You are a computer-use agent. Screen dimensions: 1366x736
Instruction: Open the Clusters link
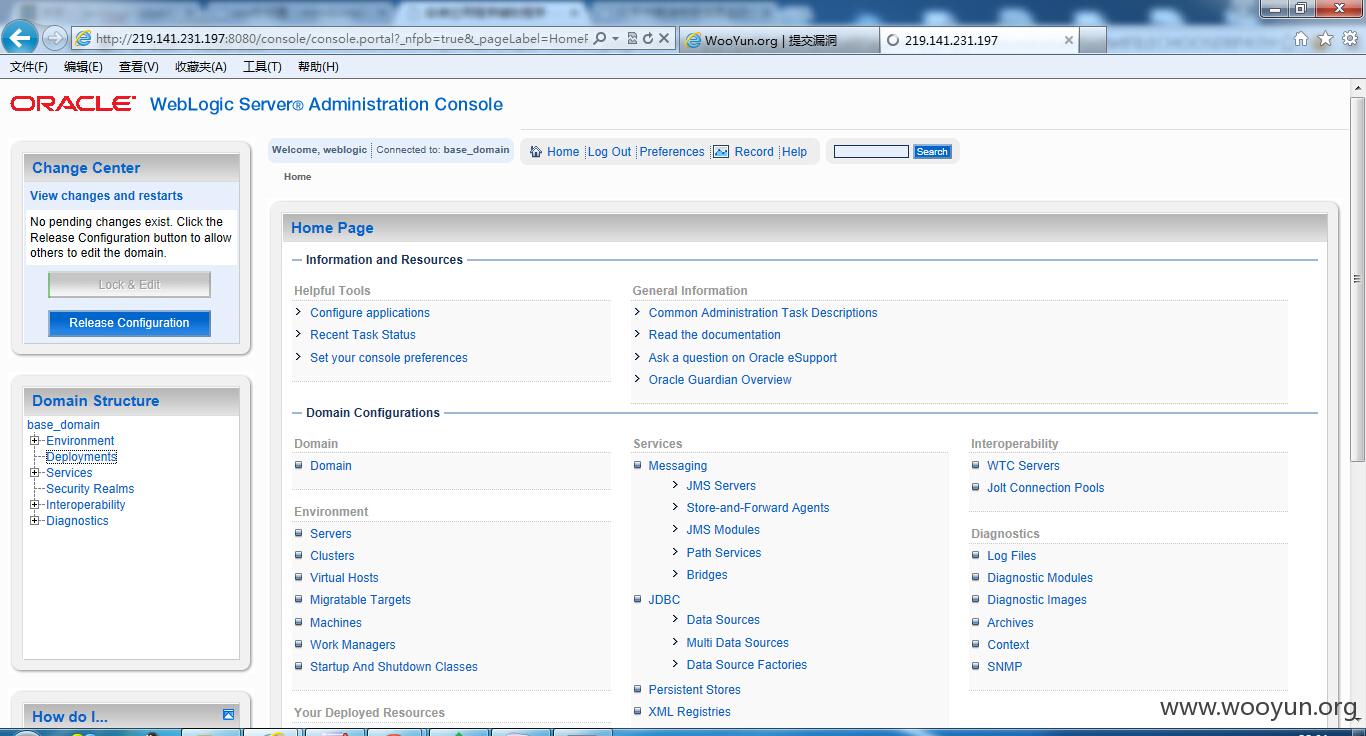[332, 556]
